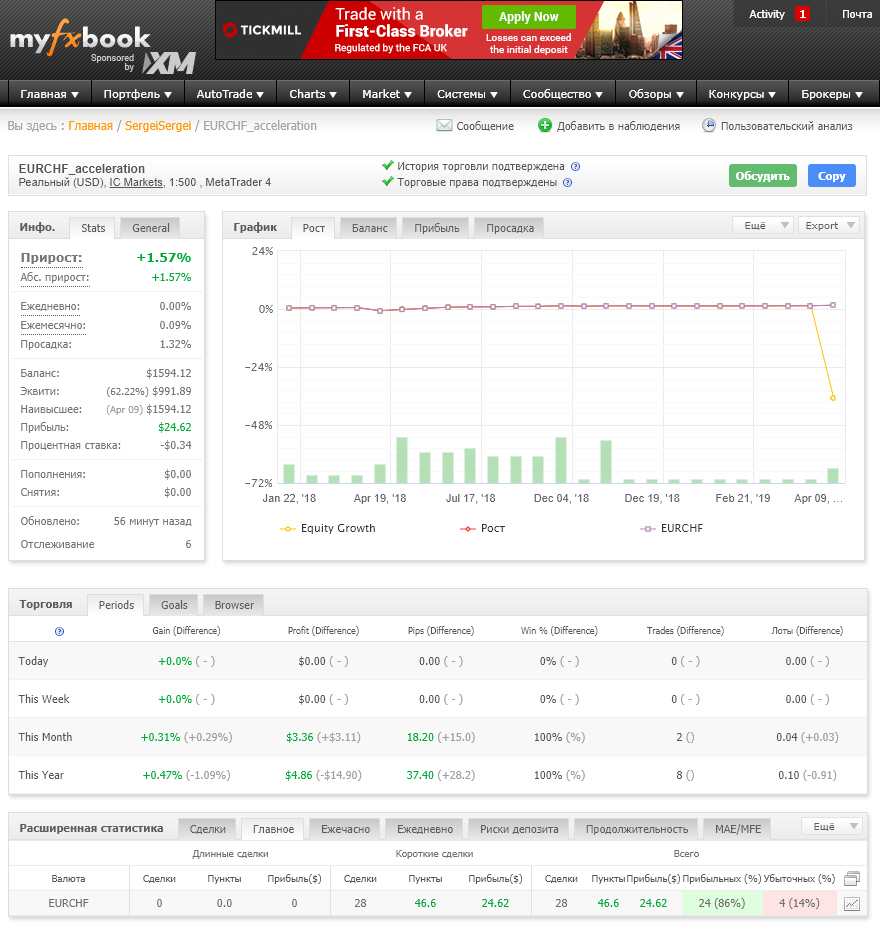This screenshot has width=880, height=930.
Task: Open the message envelope icon
Action: pyautogui.click(x=444, y=125)
